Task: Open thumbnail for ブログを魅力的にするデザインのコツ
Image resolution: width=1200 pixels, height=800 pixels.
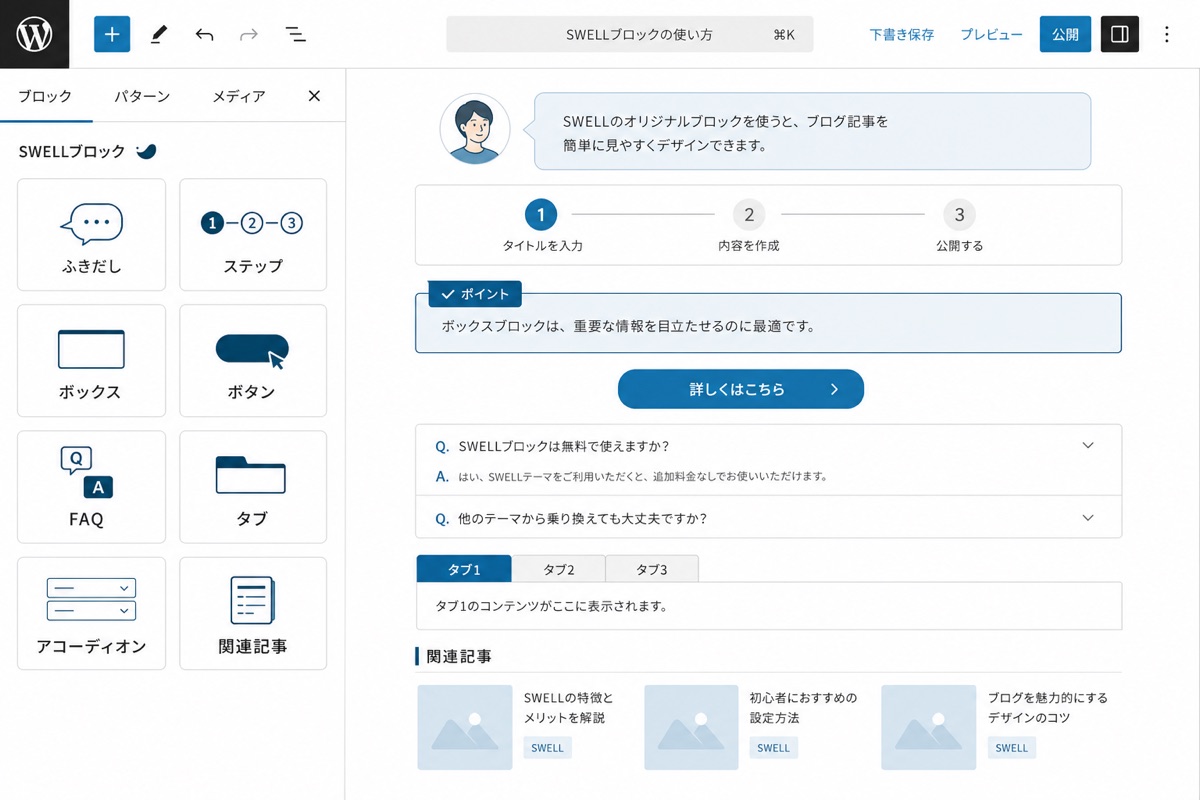Action: pos(928,727)
